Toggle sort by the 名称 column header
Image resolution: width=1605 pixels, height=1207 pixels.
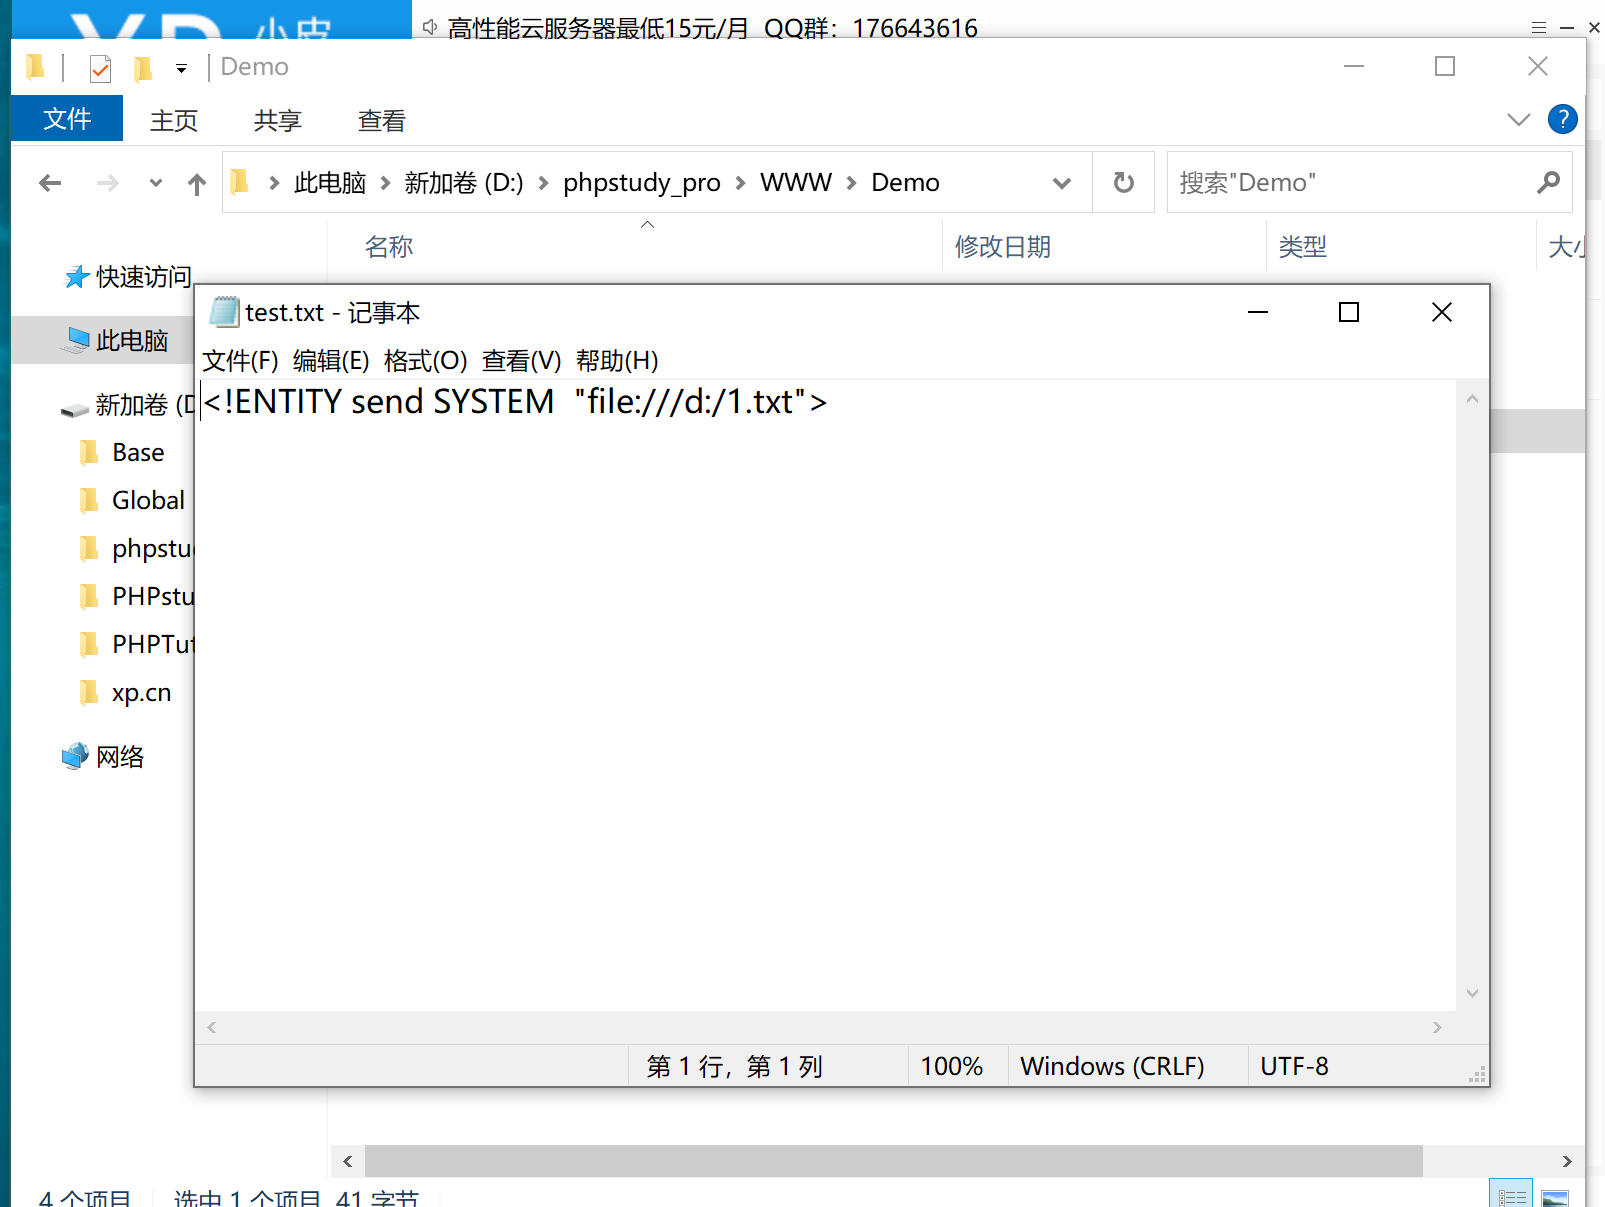tap(389, 246)
